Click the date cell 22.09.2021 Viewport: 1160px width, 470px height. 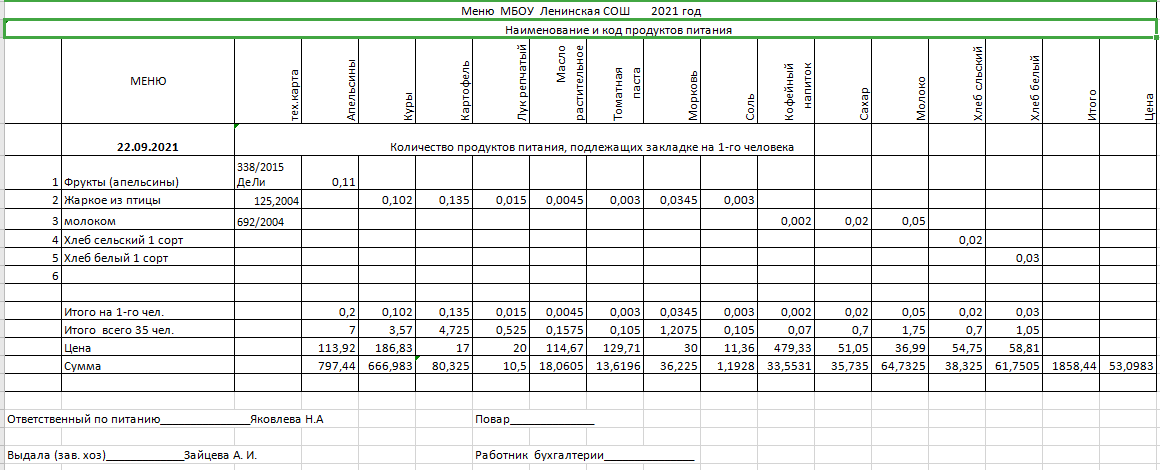click(148, 147)
